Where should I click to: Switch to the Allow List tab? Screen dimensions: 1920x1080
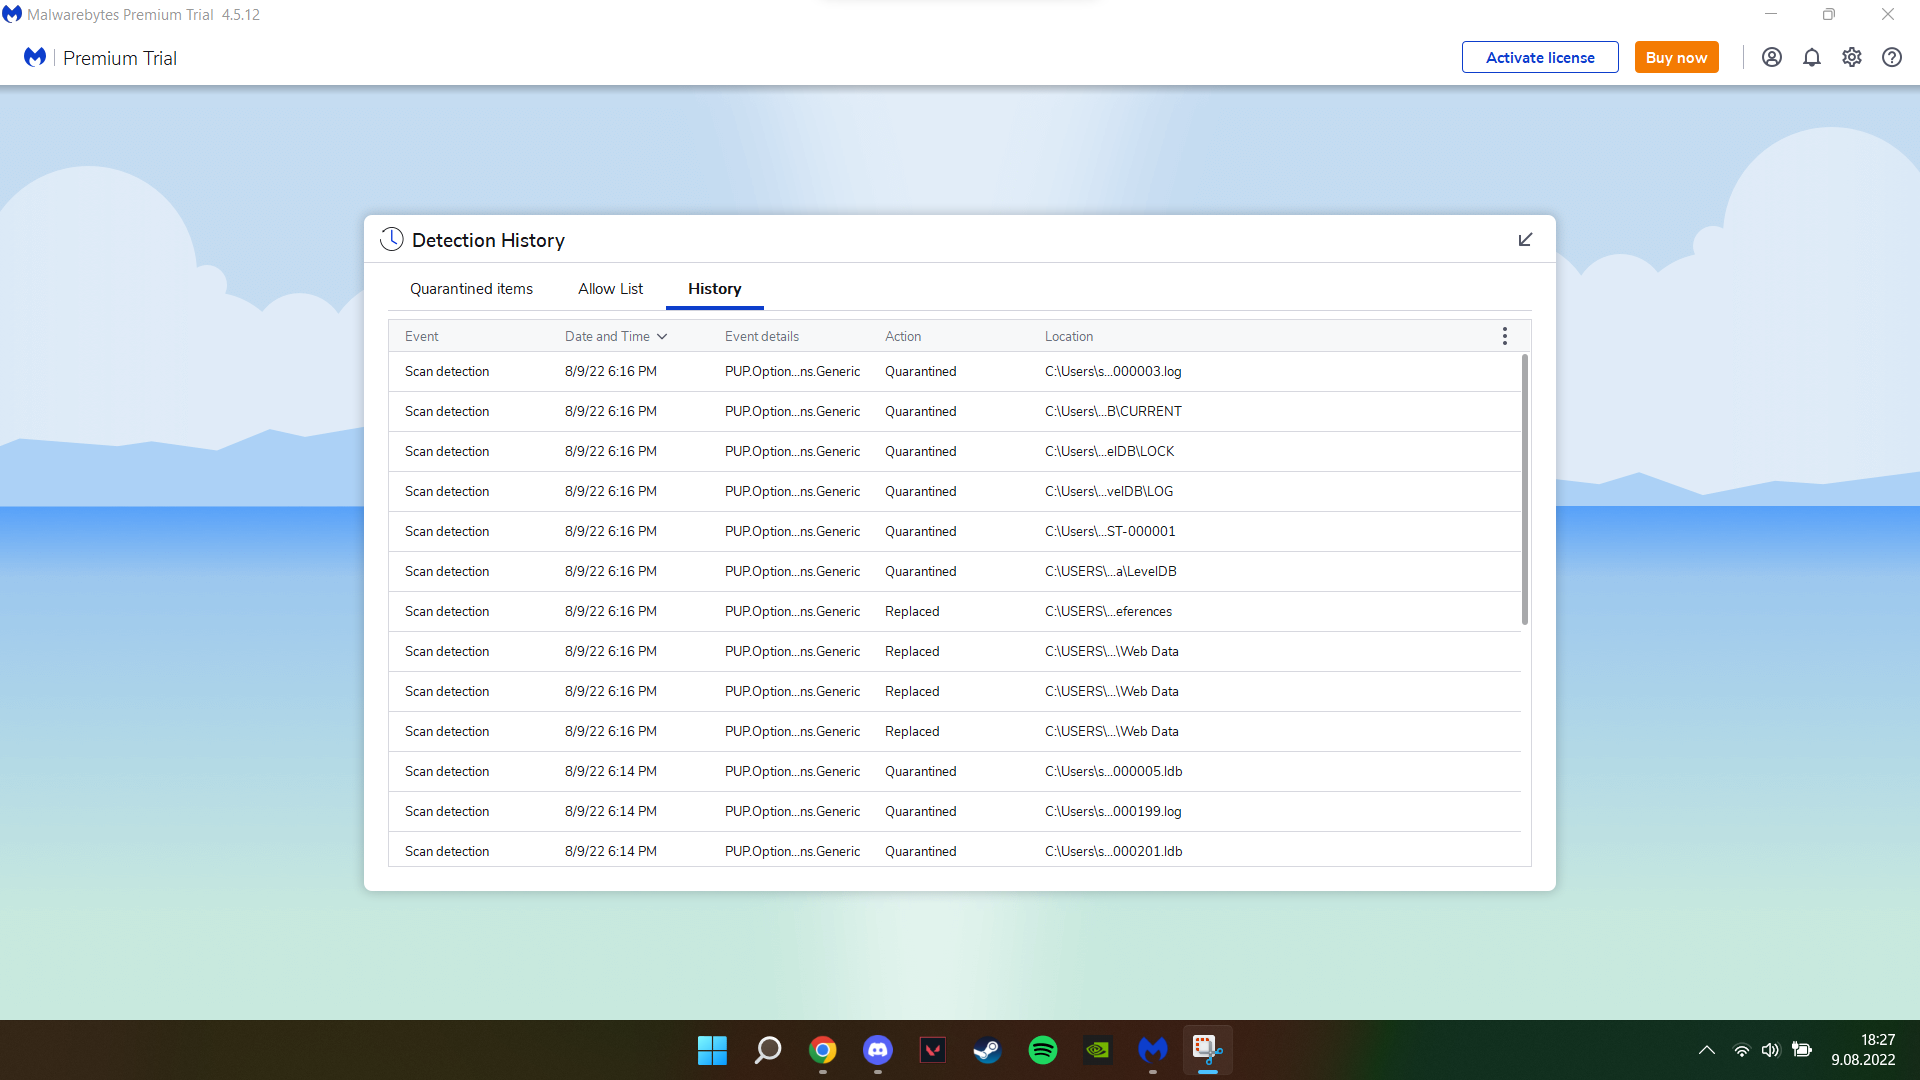[x=610, y=289]
